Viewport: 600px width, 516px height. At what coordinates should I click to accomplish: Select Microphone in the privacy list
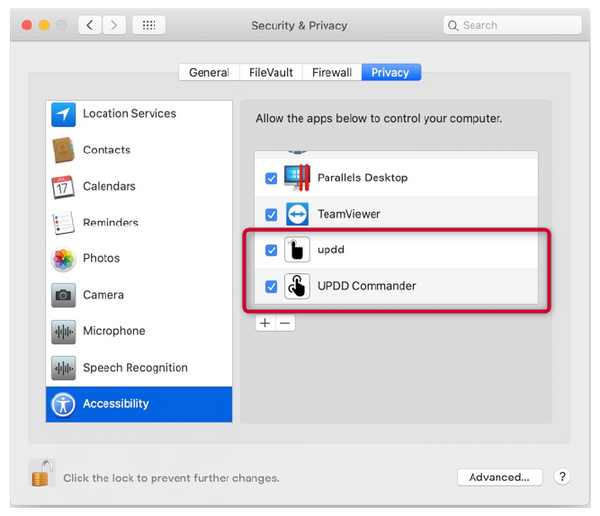[139, 331]
